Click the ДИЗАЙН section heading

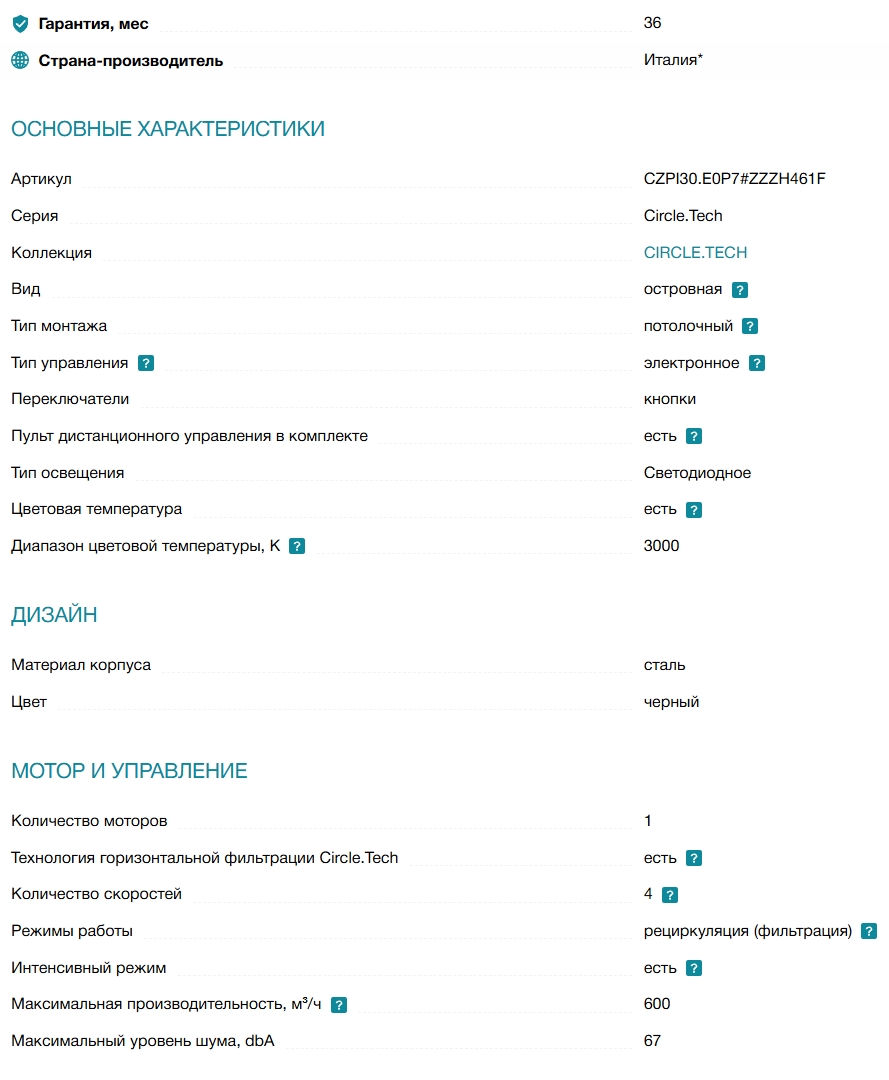click(54, 614)
